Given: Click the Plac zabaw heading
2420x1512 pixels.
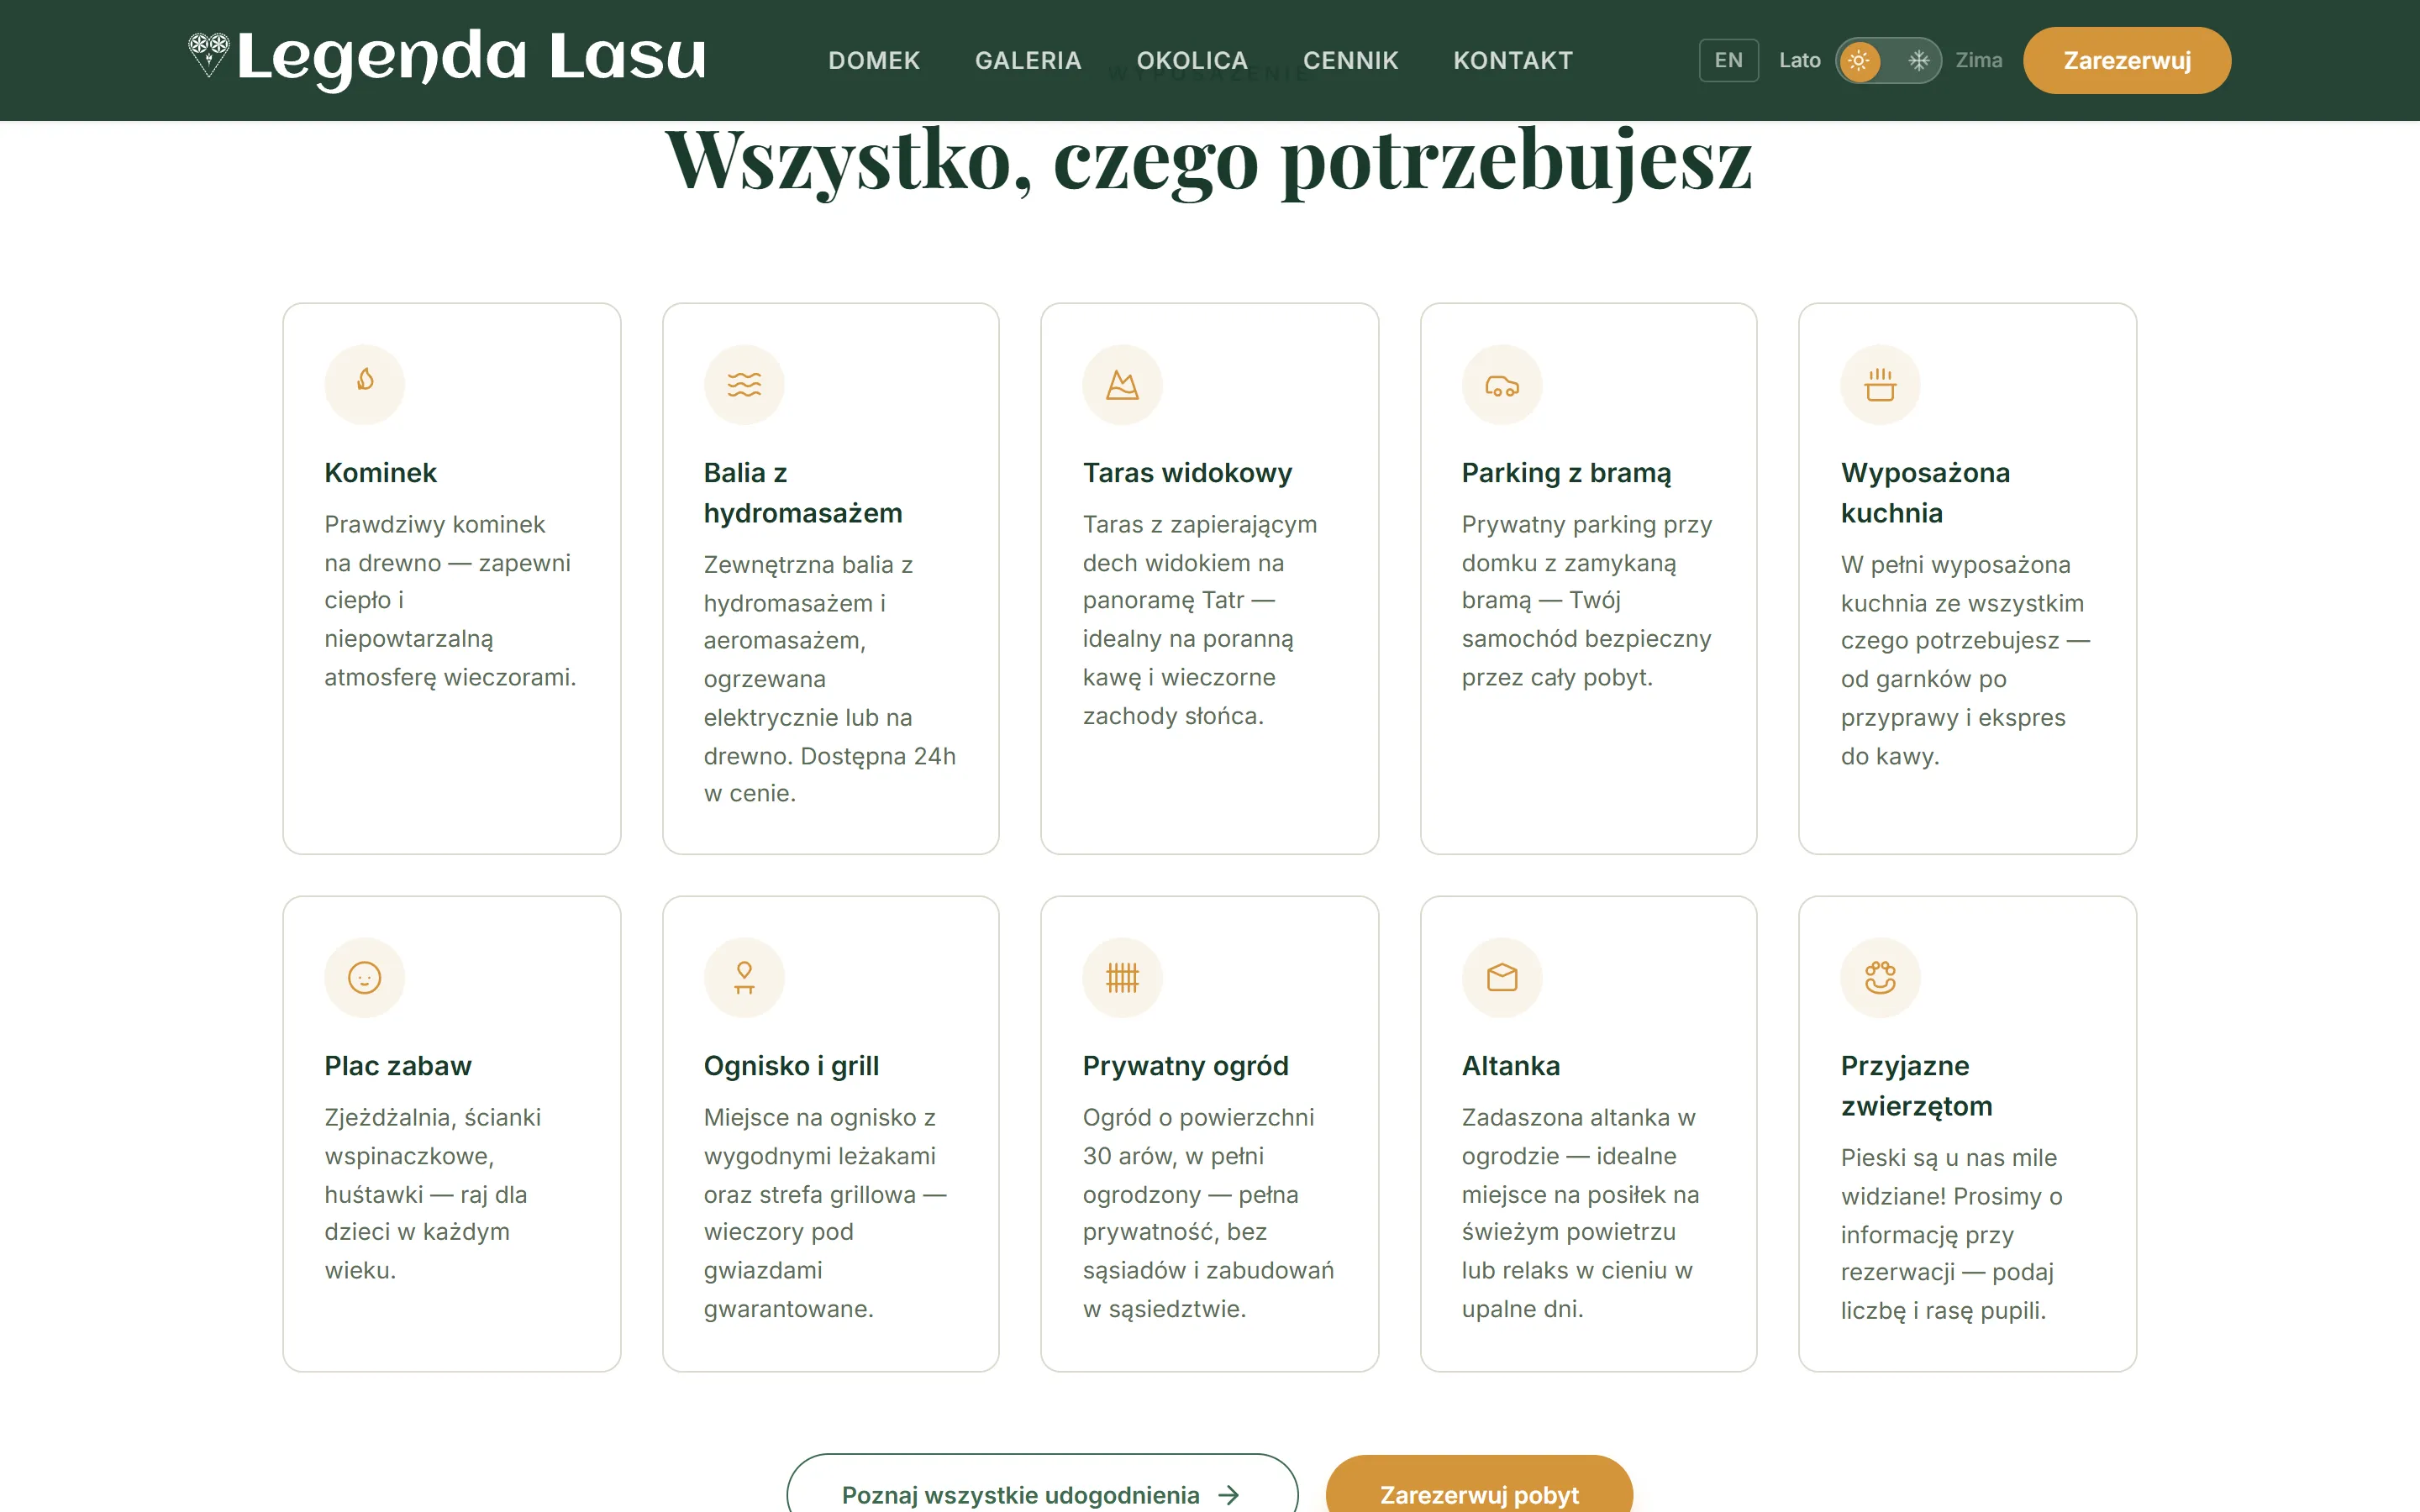Looking at the screenshot, I should pyautogui.click(x=397, y=1066).
